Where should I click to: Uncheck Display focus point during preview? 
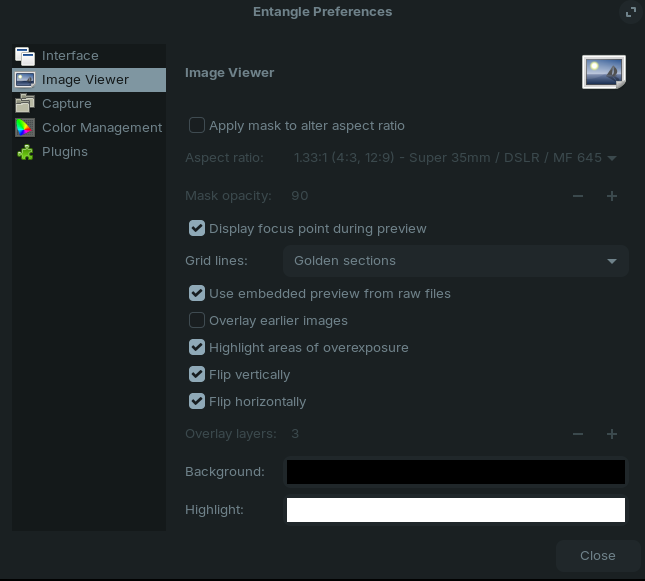pyautogui.click(x=197, y=229)
